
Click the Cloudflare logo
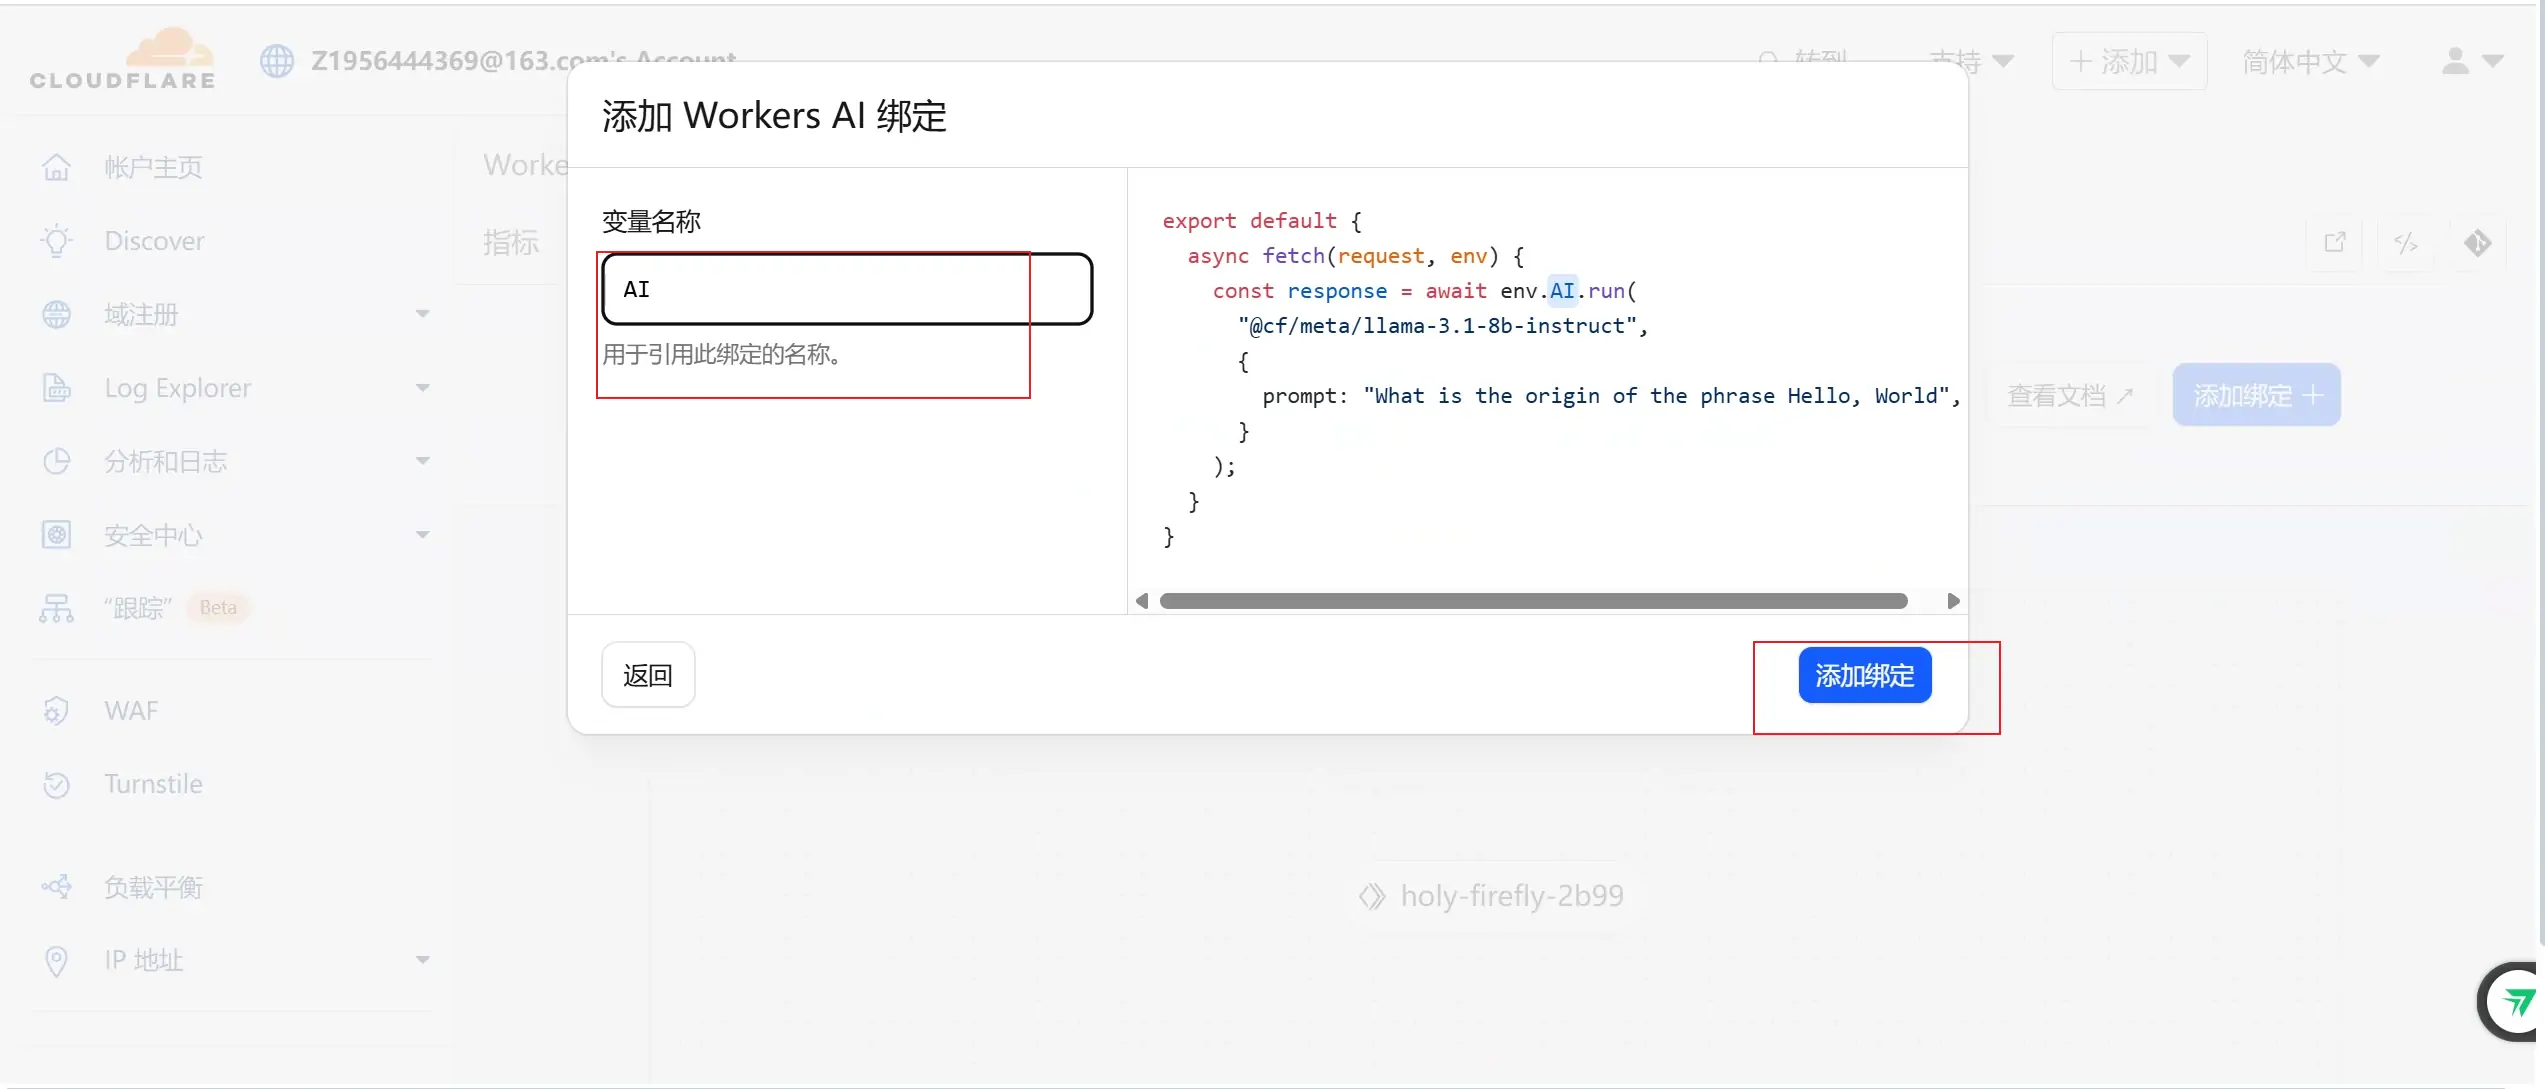point(122,60)
